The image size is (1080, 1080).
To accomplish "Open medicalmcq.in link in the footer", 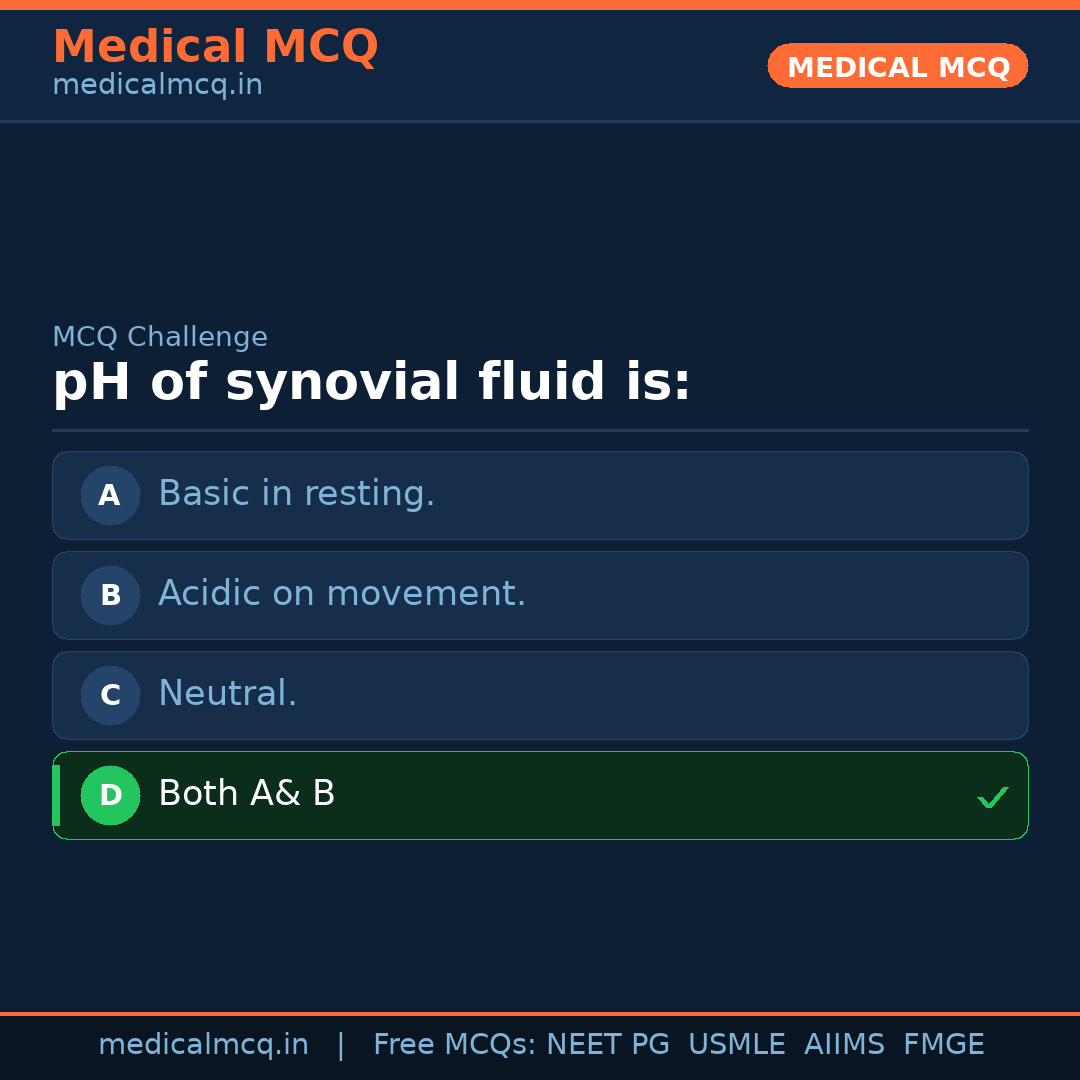I will coord(203,1045).
